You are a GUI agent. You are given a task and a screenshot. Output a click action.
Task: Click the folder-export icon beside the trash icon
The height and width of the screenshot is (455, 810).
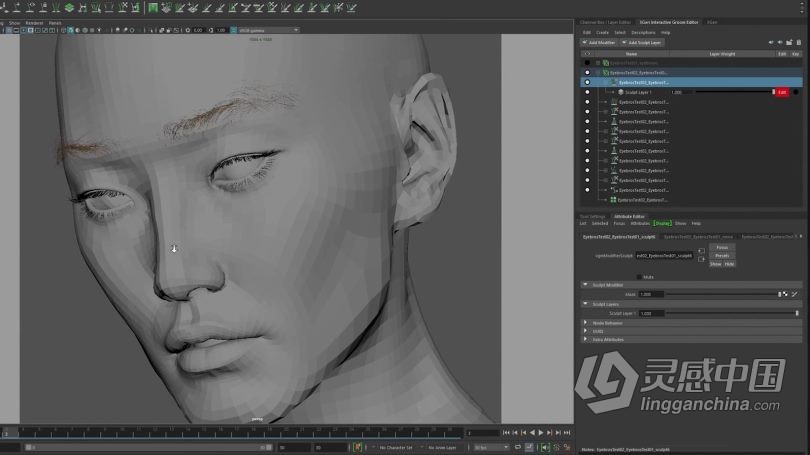point(789,42)
